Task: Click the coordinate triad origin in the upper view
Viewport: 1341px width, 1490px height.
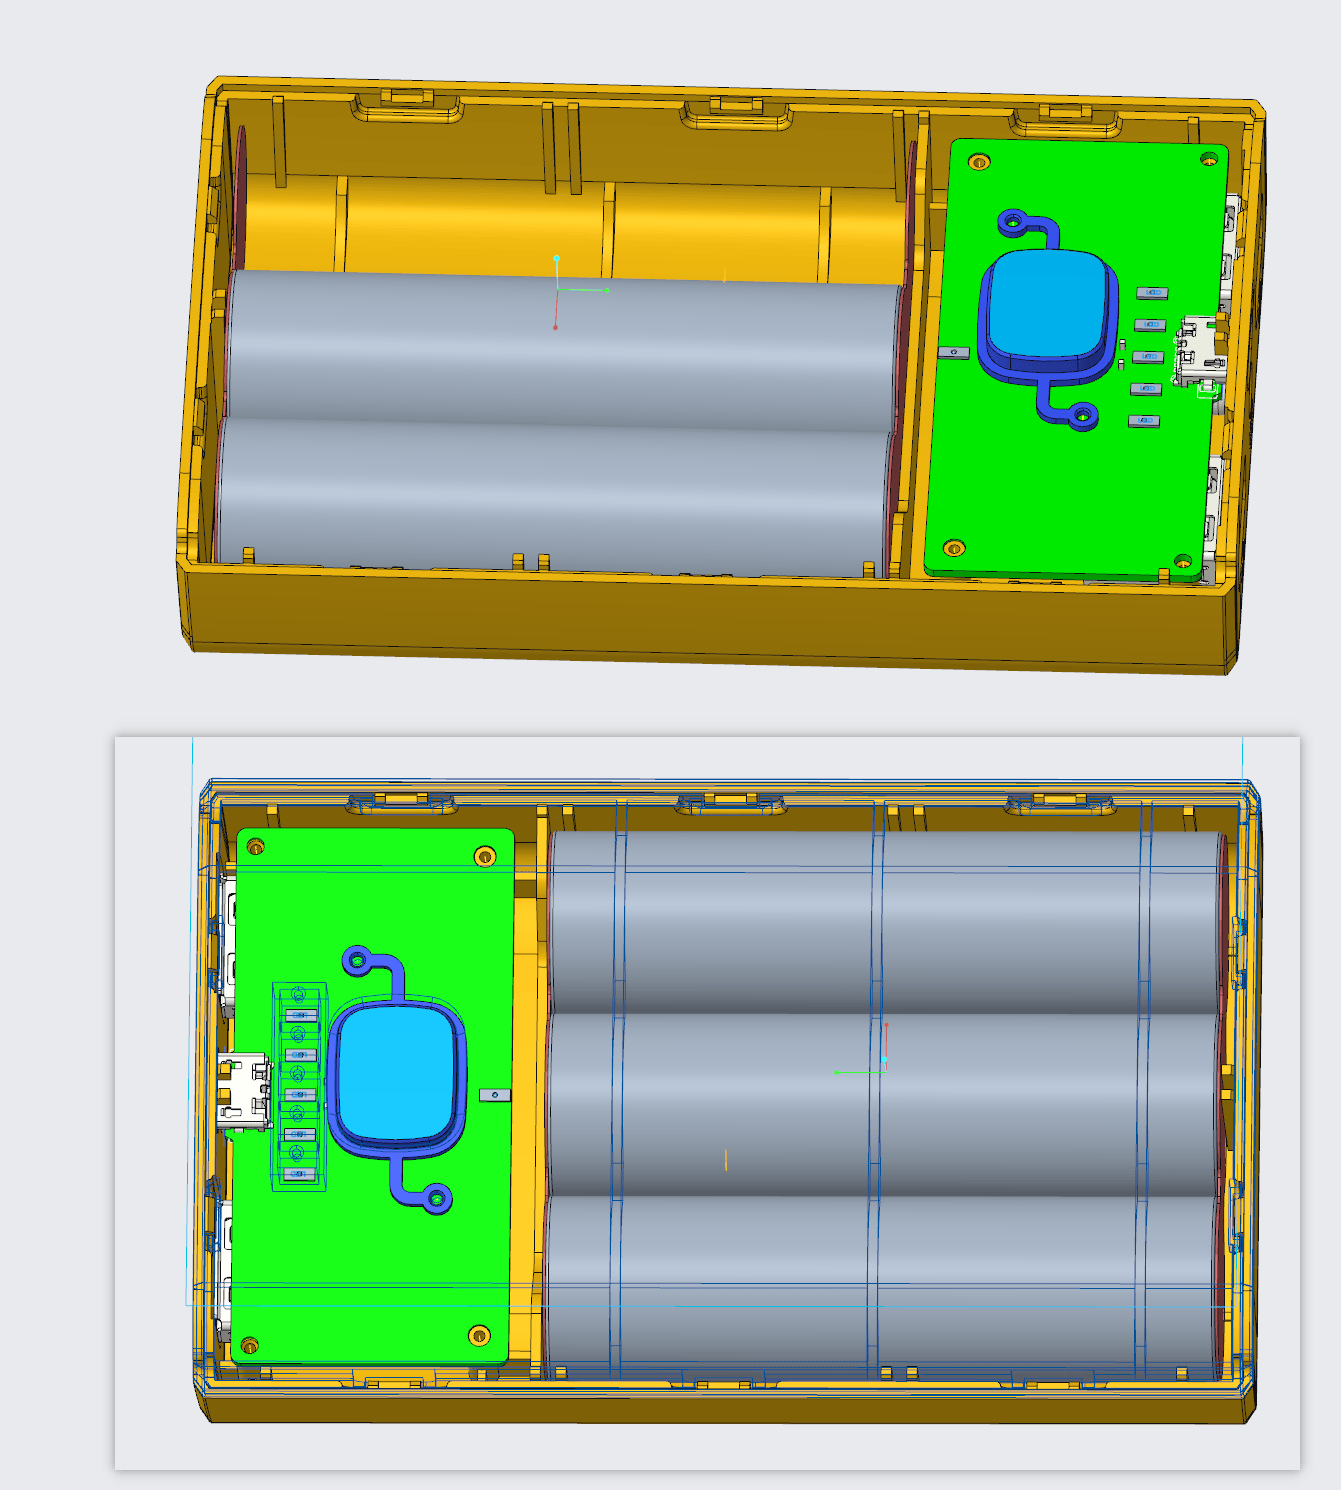Action: coord(557,290)
